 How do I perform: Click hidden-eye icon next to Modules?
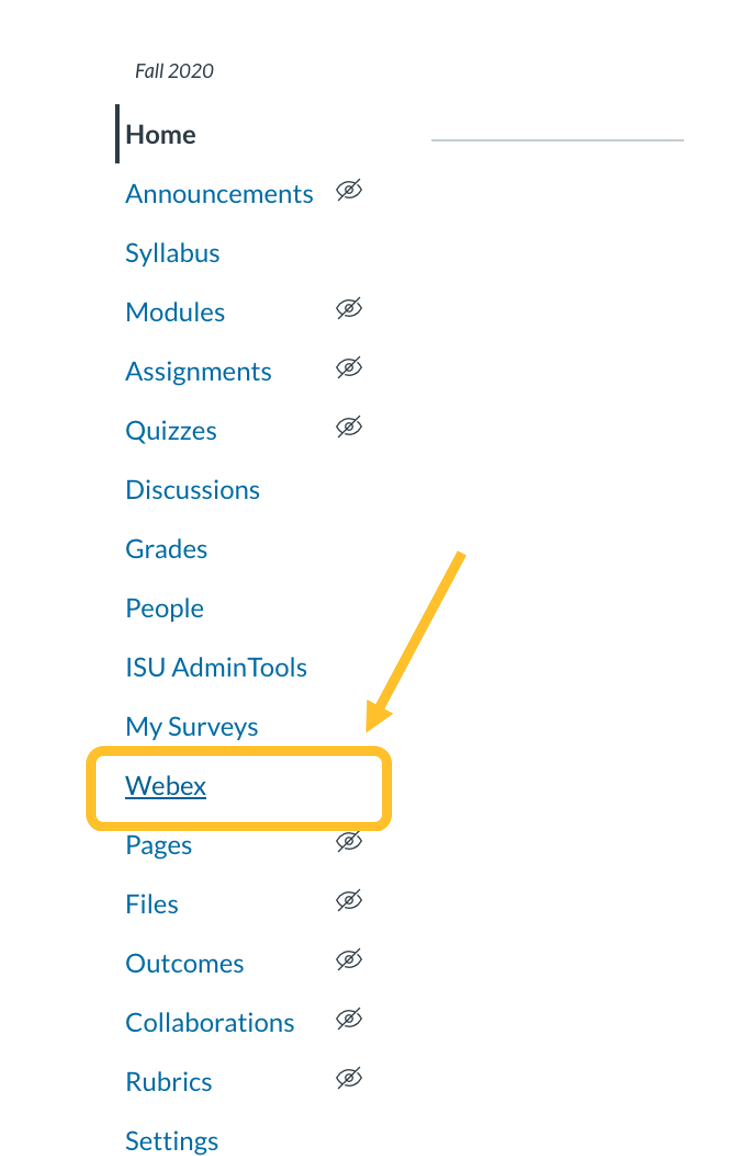click(x=348, y=309)
